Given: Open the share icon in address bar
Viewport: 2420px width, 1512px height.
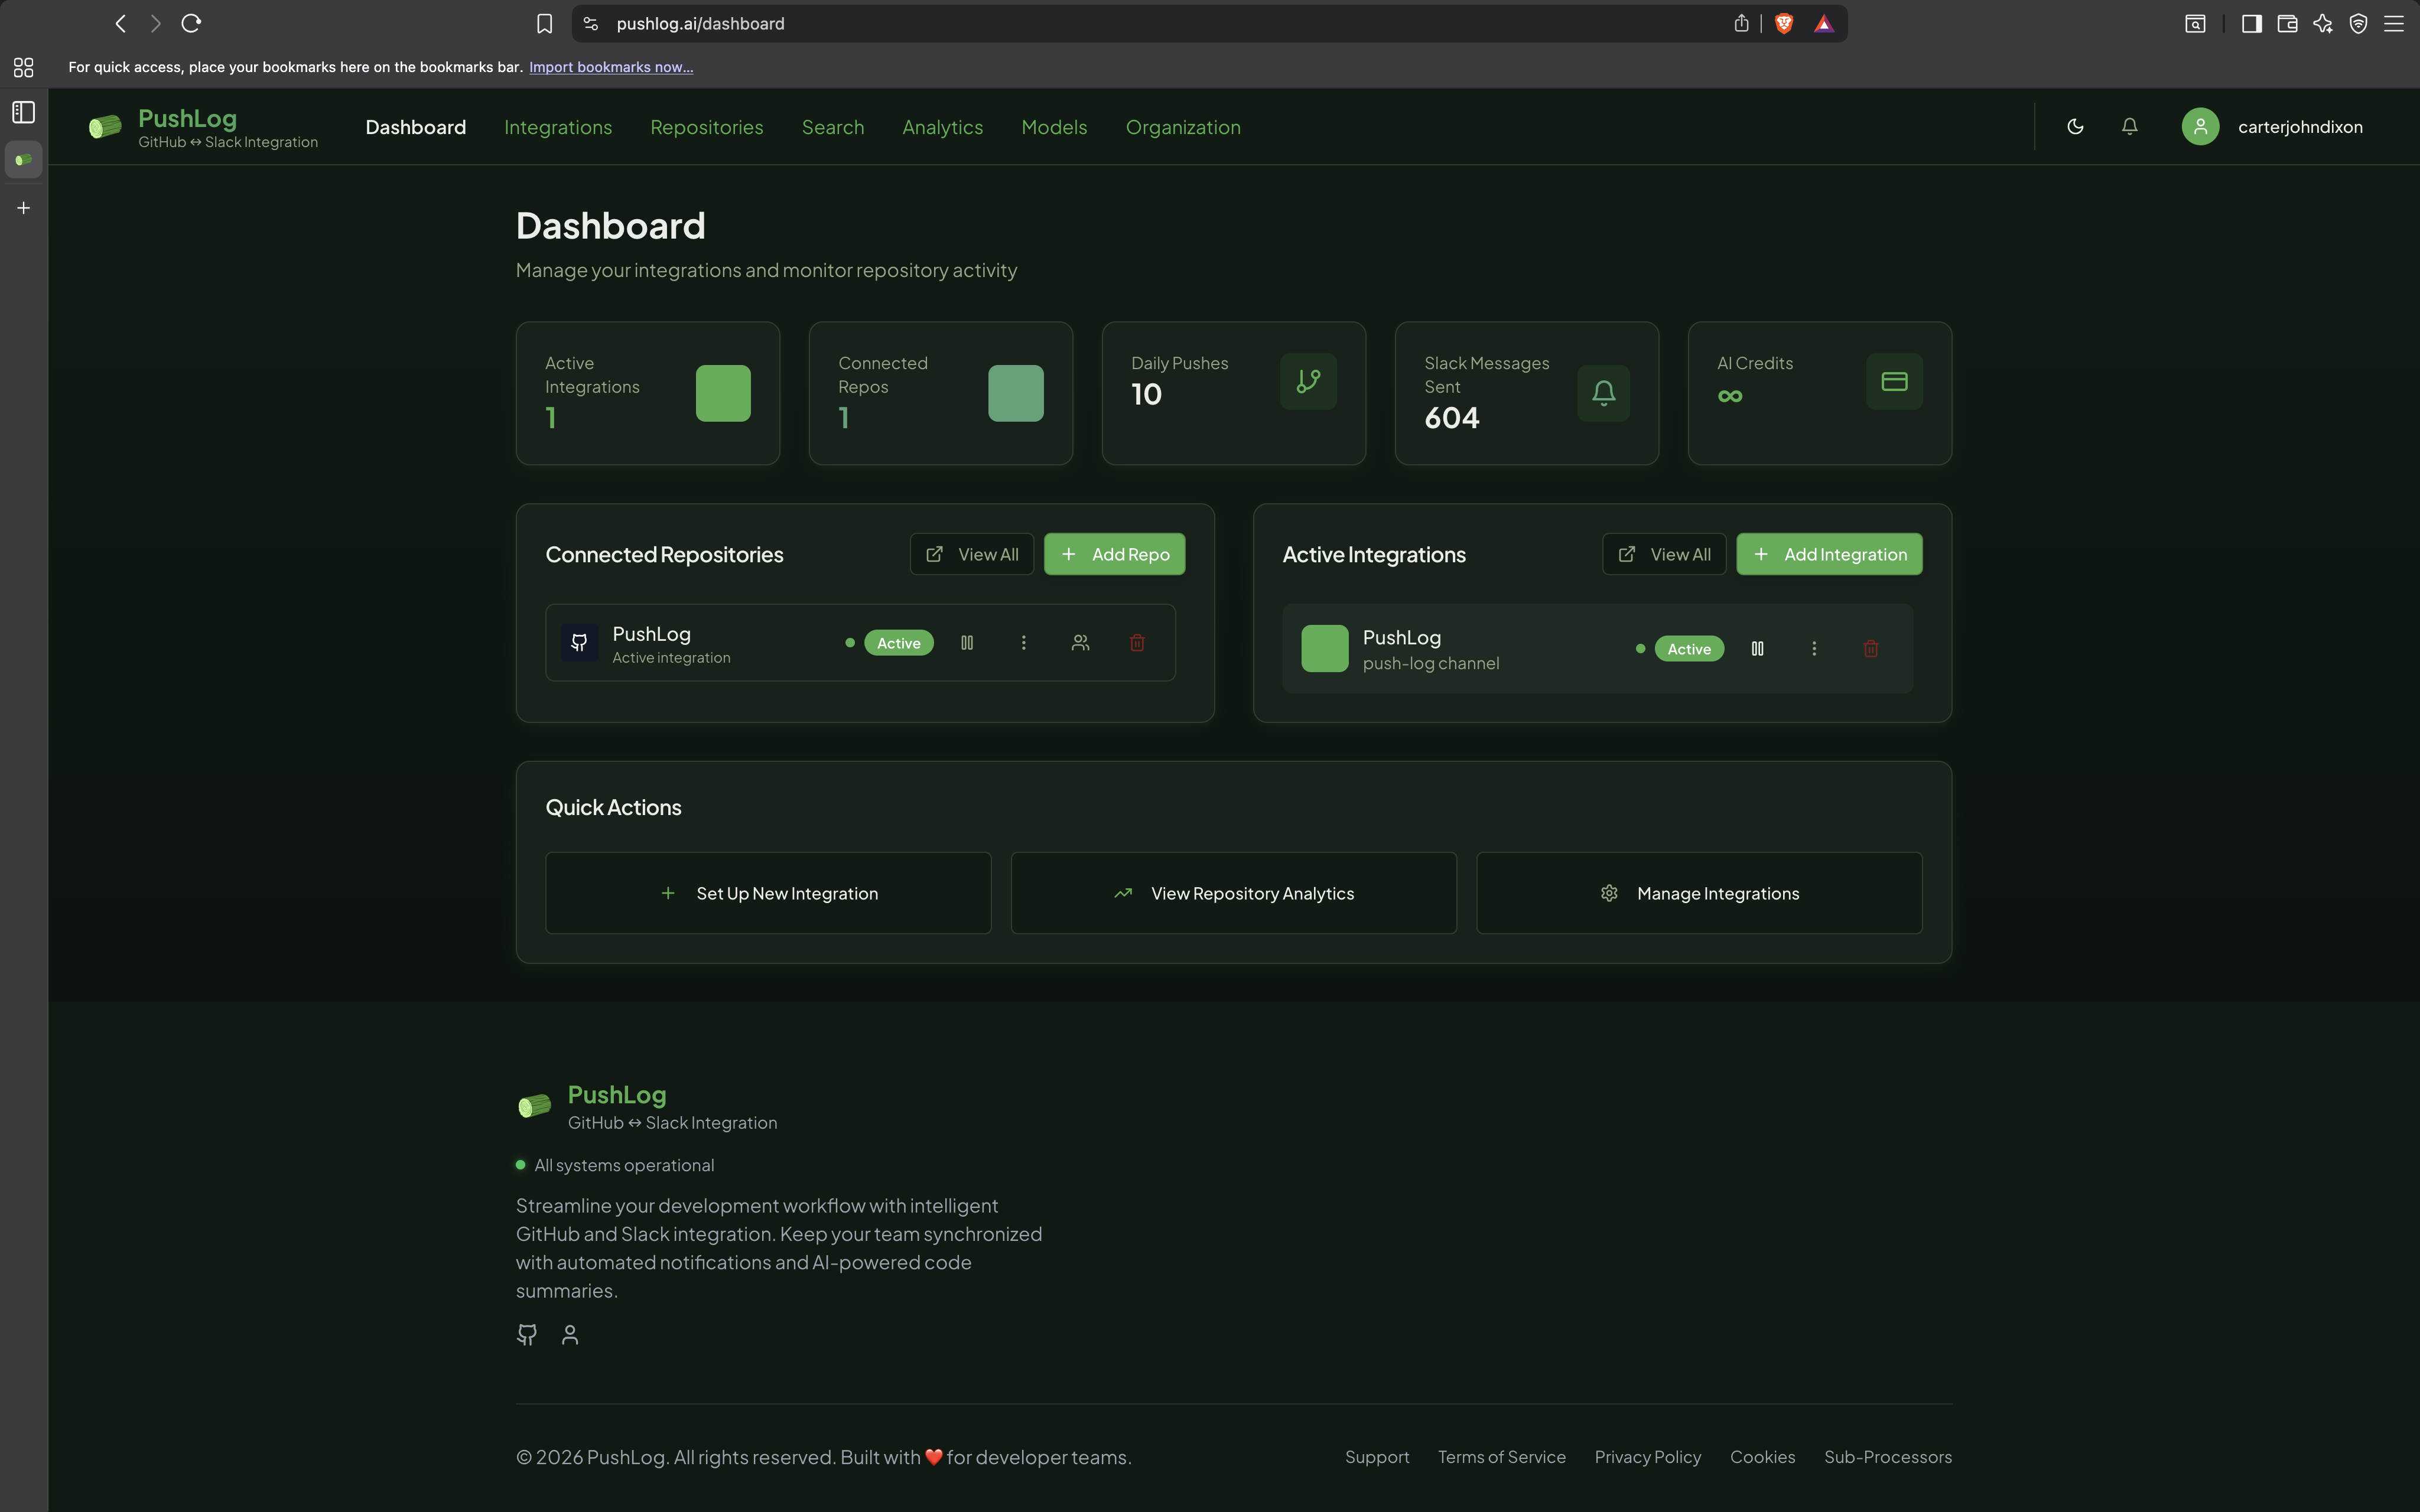Looking at the screenshot, I should click(1741, 23).
